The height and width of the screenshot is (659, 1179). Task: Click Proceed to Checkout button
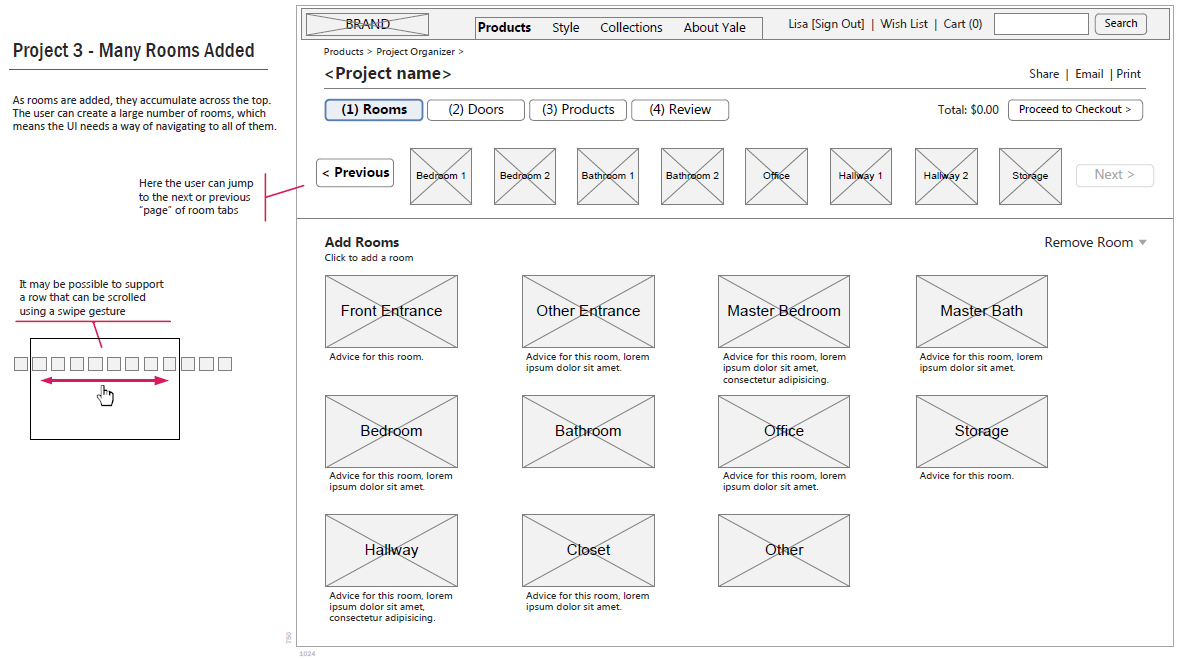(1075, 110)
